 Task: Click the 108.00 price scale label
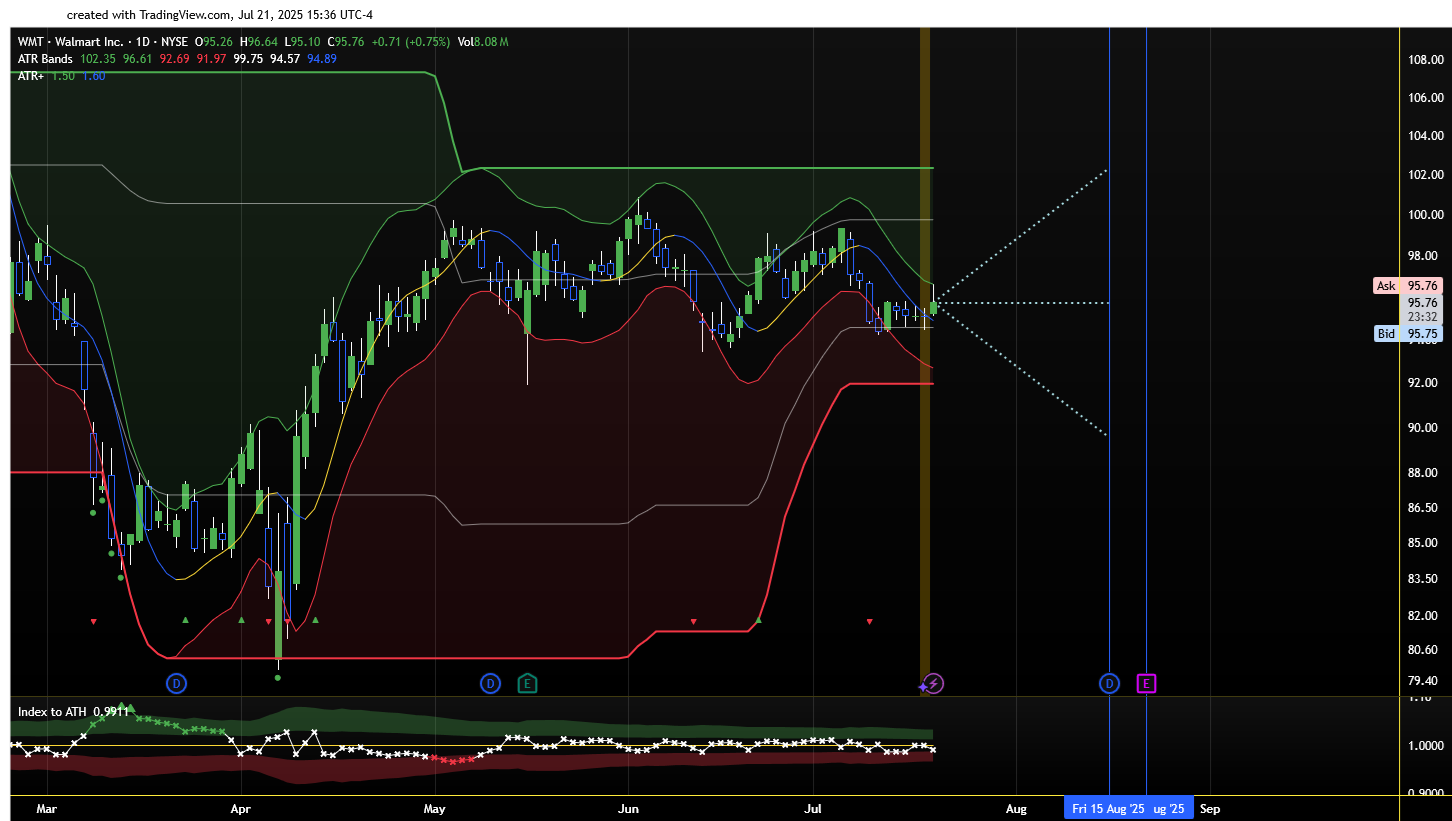1424,60
